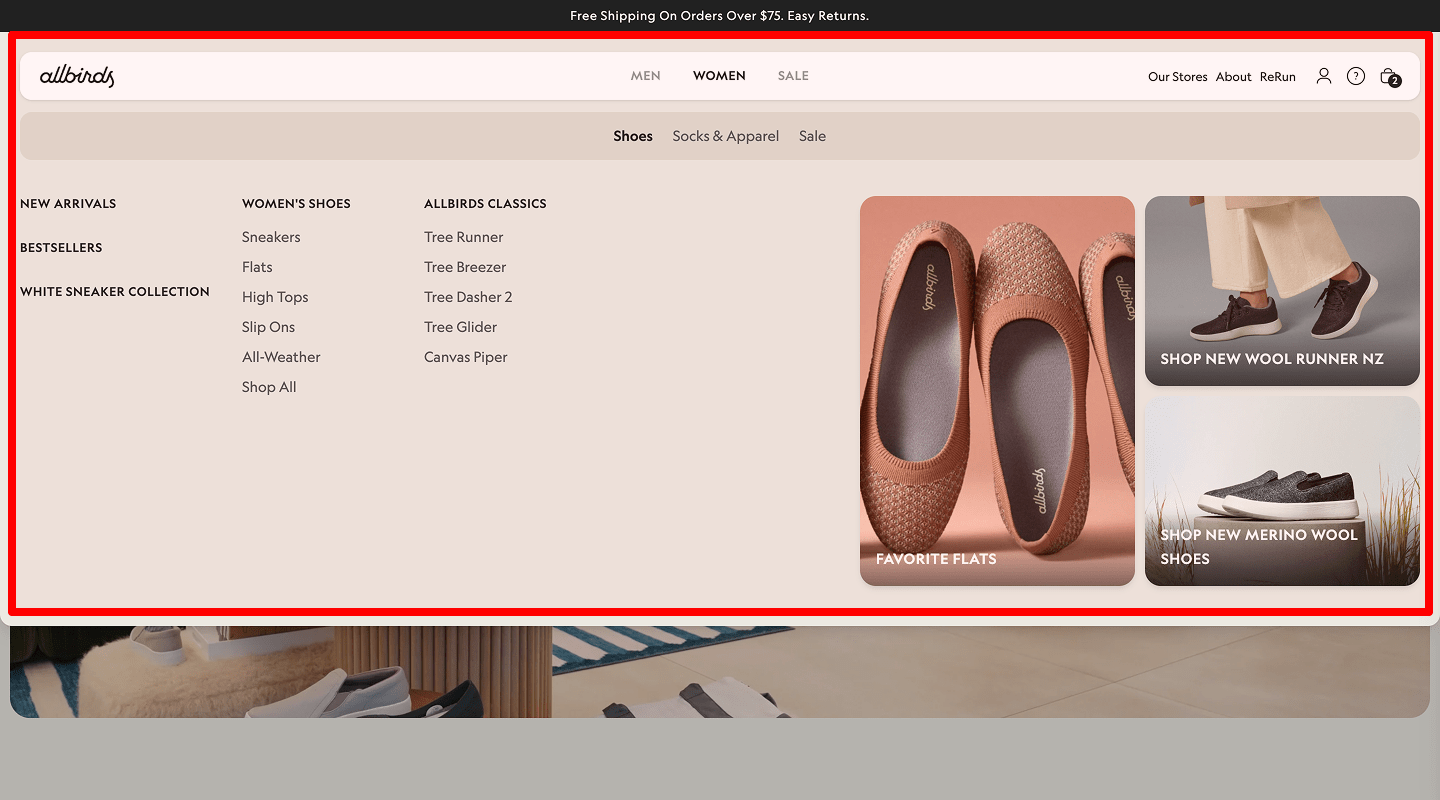Click the Allbirds logo
Viewport: 1440px width, 800px height.
(x=77, y=76)
